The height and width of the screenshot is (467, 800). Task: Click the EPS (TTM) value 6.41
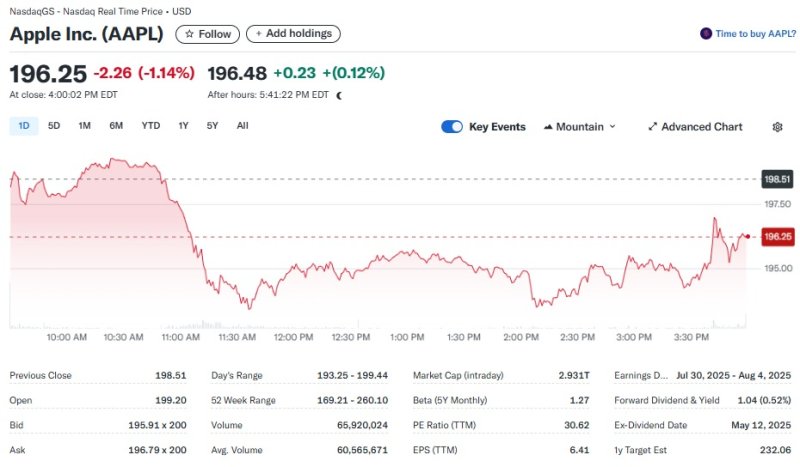pyautogui.click(x=579, y=450)
